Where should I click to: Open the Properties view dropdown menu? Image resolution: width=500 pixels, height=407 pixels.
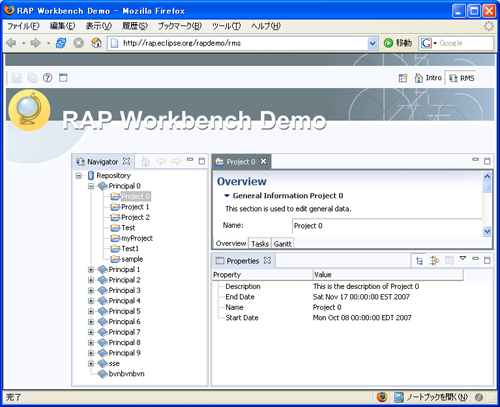(463, 258)
